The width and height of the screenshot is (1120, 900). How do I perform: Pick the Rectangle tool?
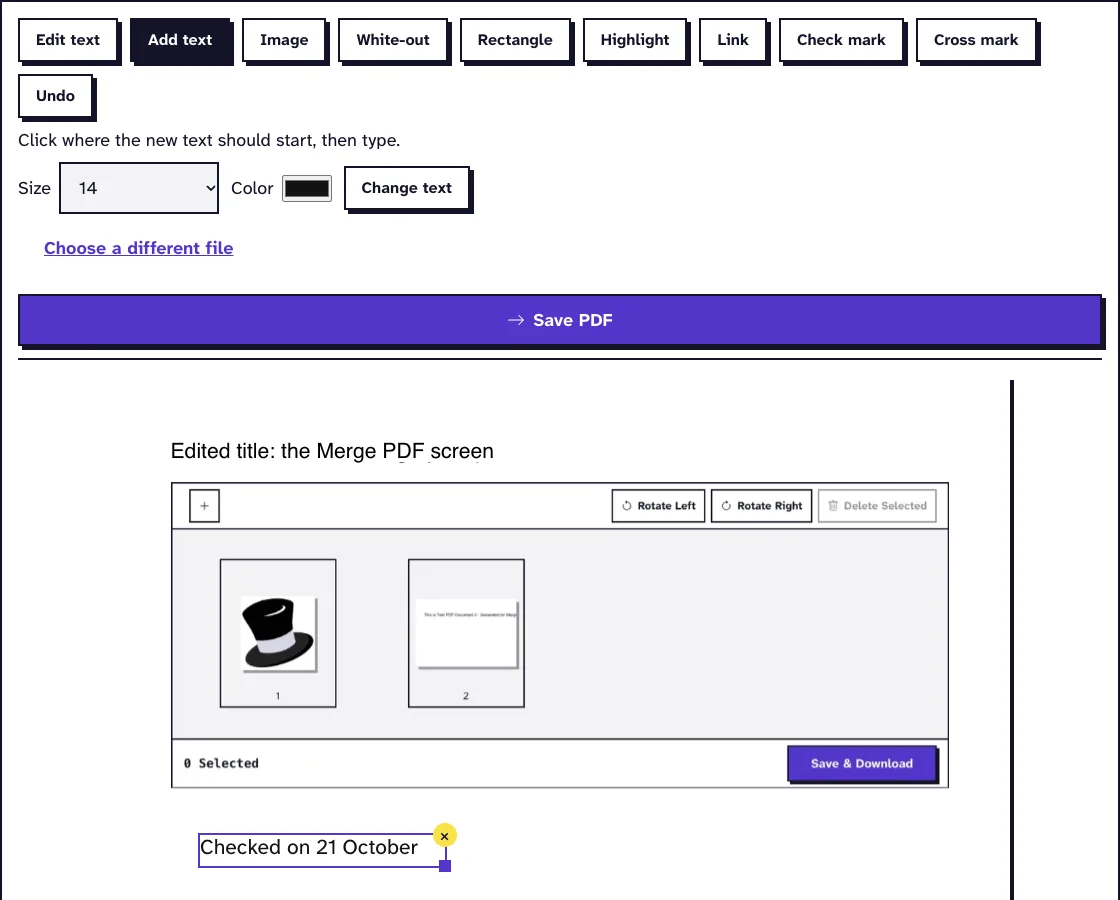pos(515,40)
